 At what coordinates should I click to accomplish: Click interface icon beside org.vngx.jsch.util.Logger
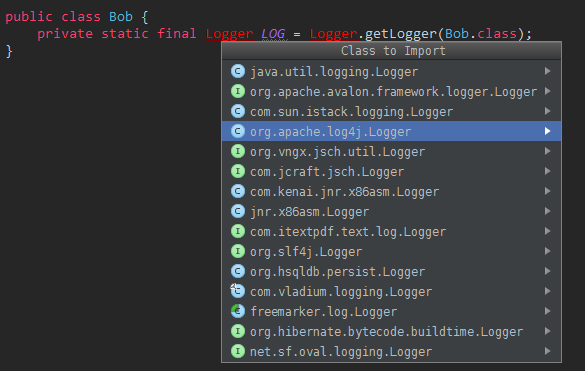(x=238, y=151)
